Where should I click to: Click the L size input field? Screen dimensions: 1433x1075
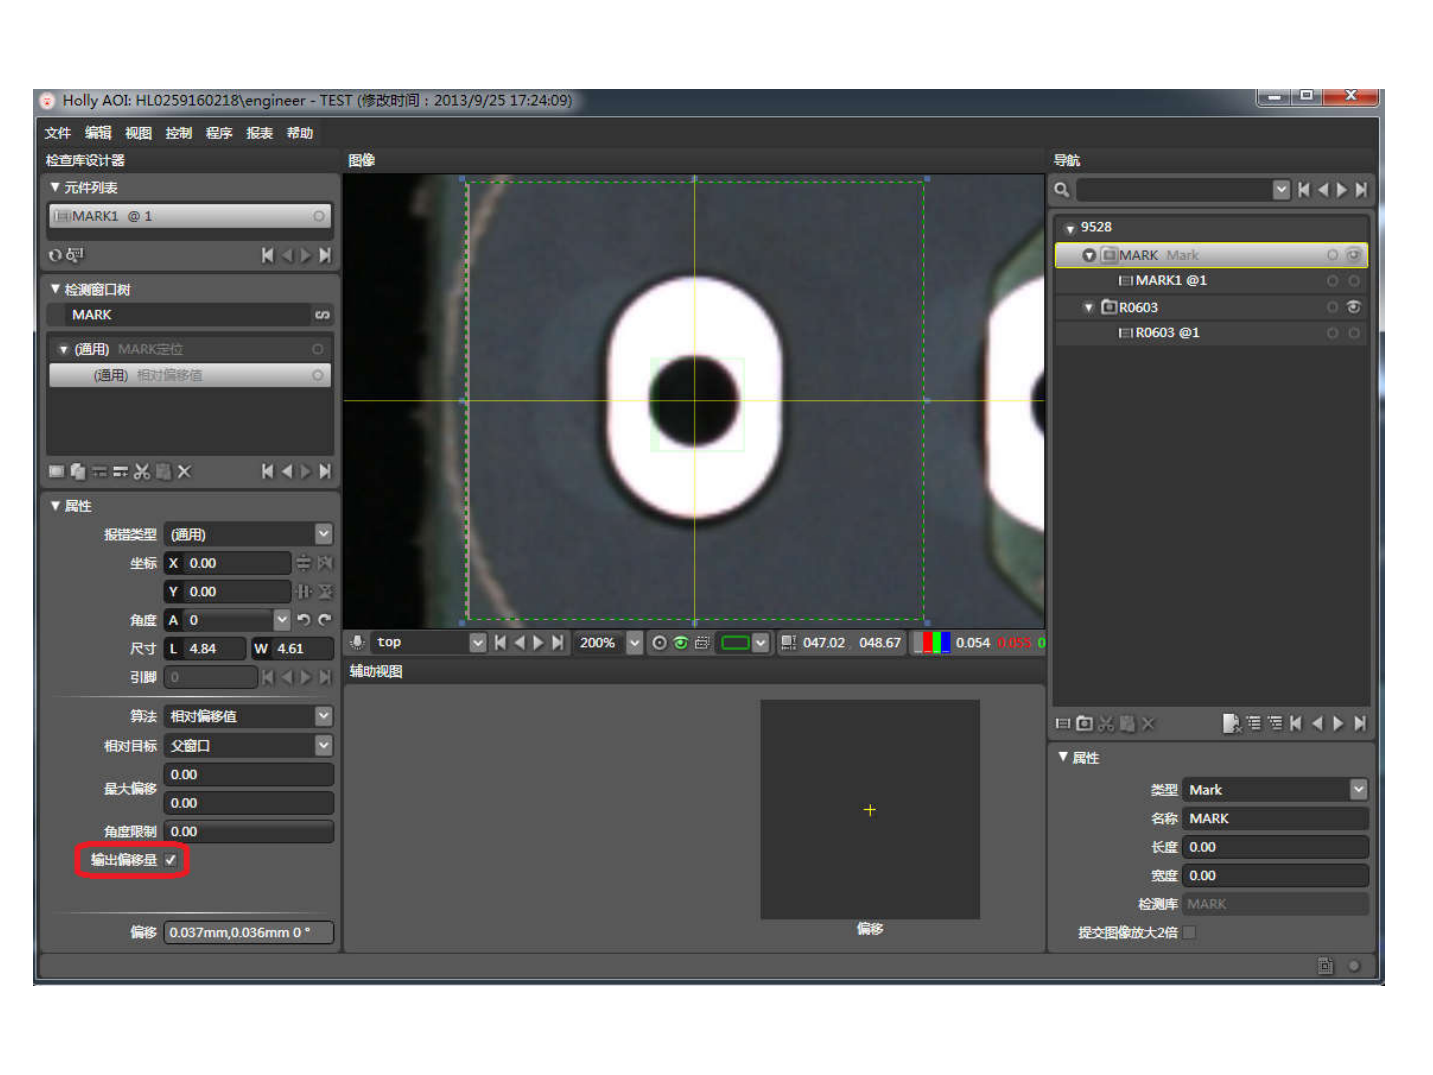coord(214,649)
